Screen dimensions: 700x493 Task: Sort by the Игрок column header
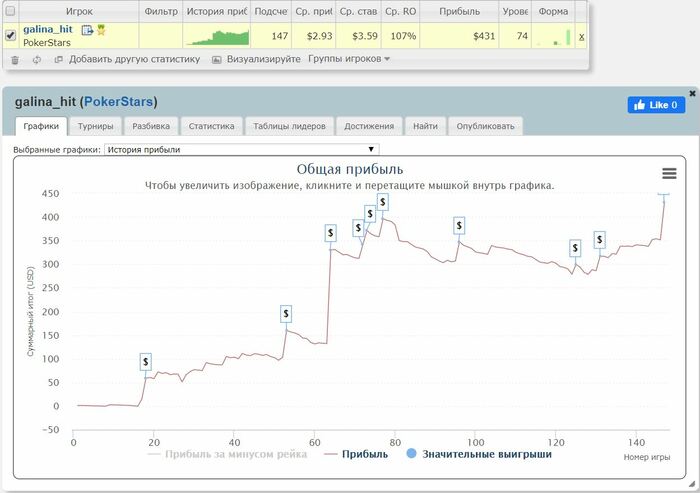[x=79, y=11]
